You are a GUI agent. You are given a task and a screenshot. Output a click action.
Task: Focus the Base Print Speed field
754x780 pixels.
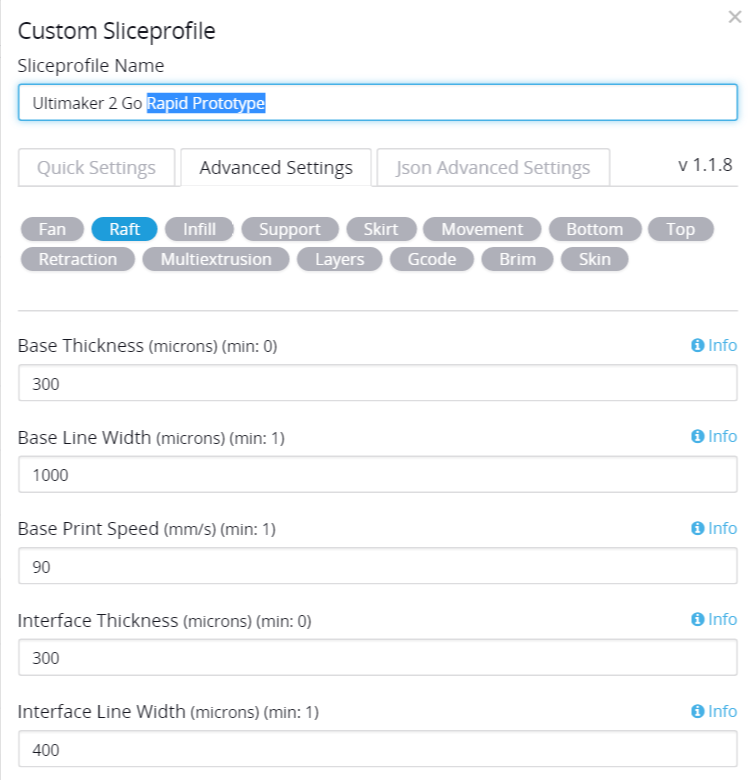coord(377,566)
